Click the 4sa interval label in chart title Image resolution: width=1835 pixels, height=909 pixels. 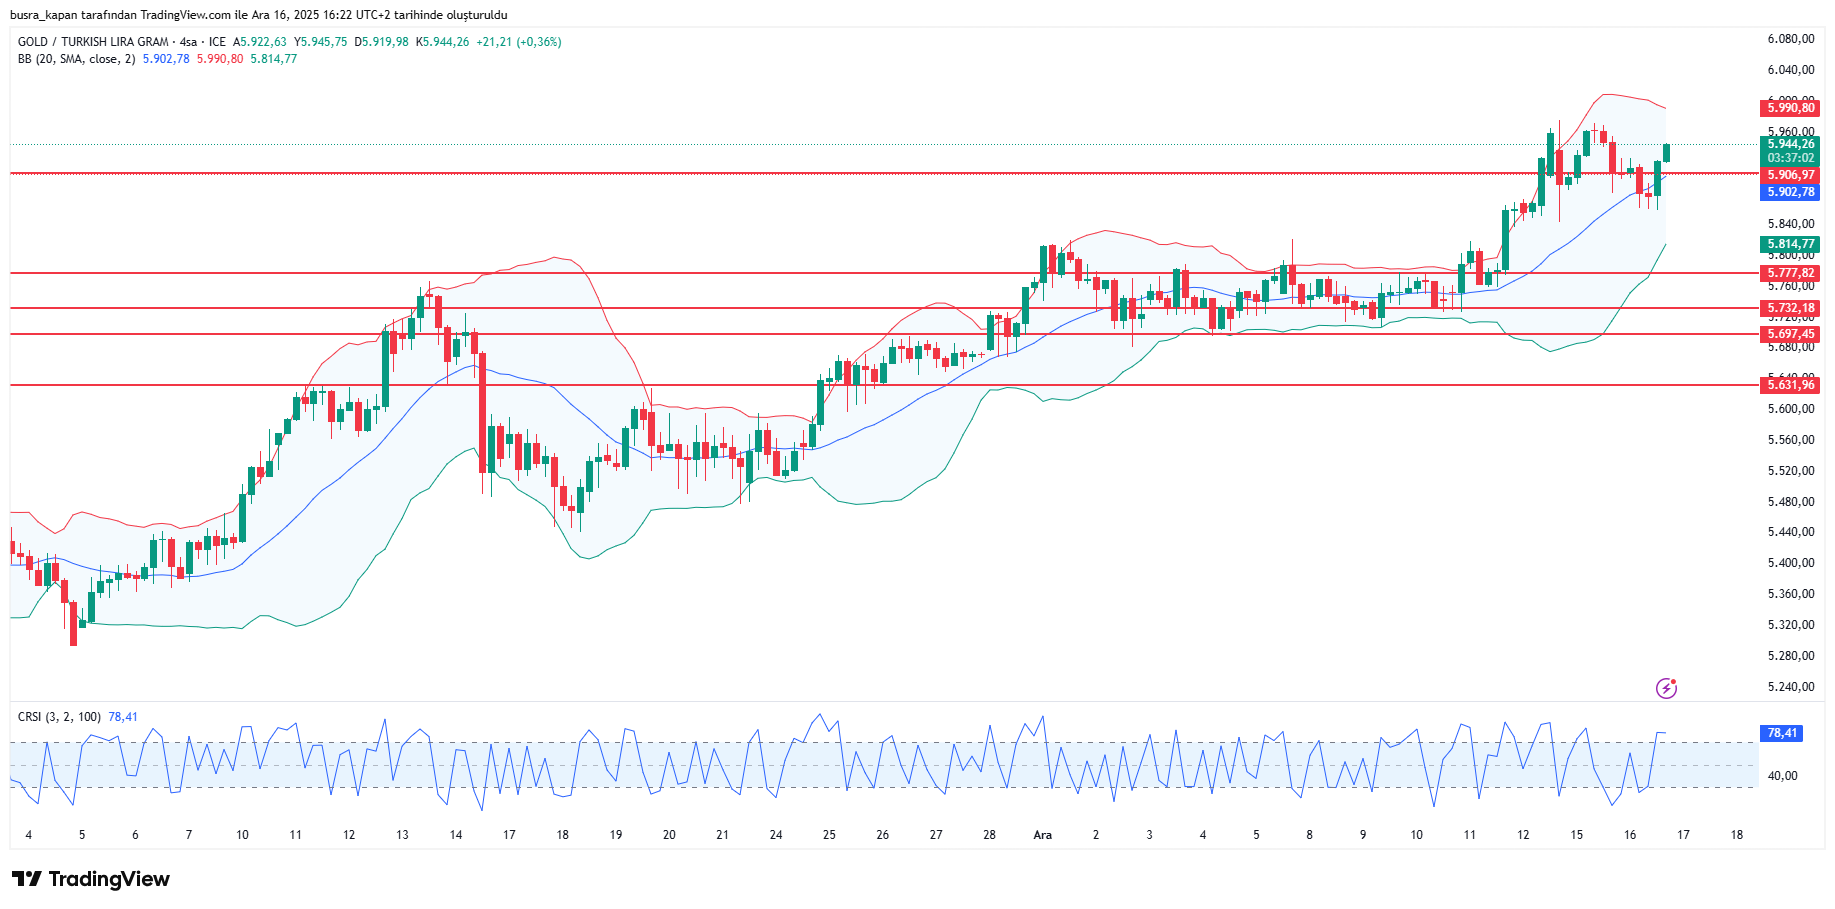point(187,42)
